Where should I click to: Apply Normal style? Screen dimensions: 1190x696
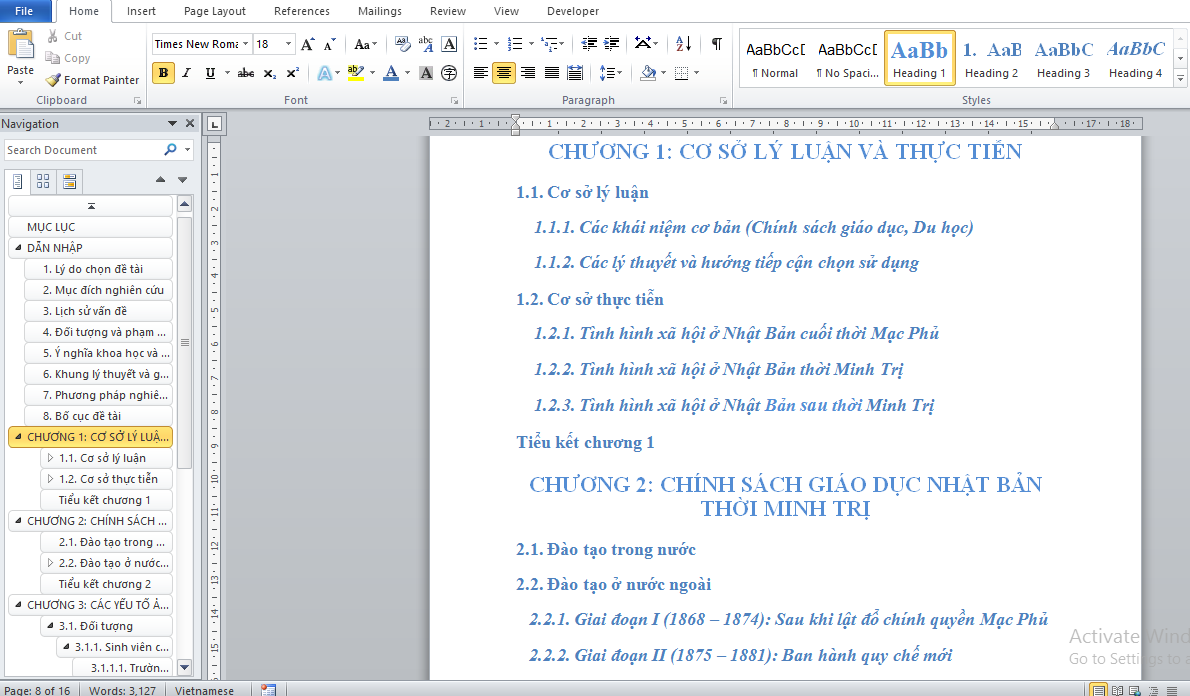[x=775, y=58]
